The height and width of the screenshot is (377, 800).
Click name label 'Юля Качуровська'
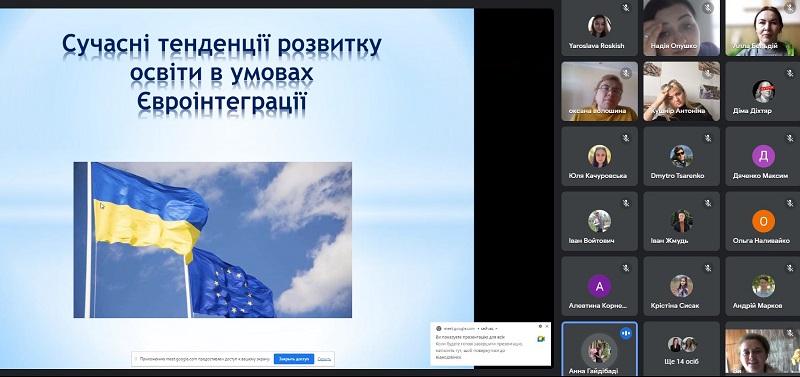tap(597, 175)
